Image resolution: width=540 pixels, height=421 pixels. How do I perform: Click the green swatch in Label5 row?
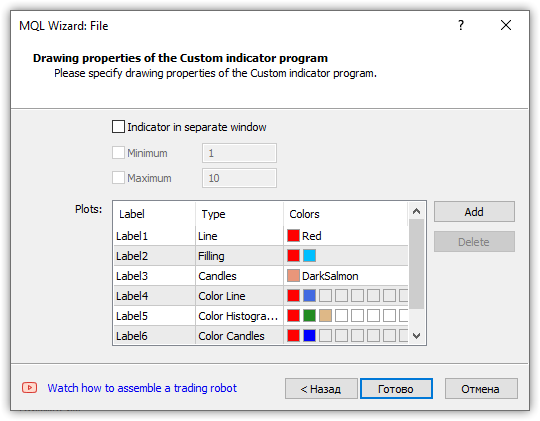[x=309, y=316]
